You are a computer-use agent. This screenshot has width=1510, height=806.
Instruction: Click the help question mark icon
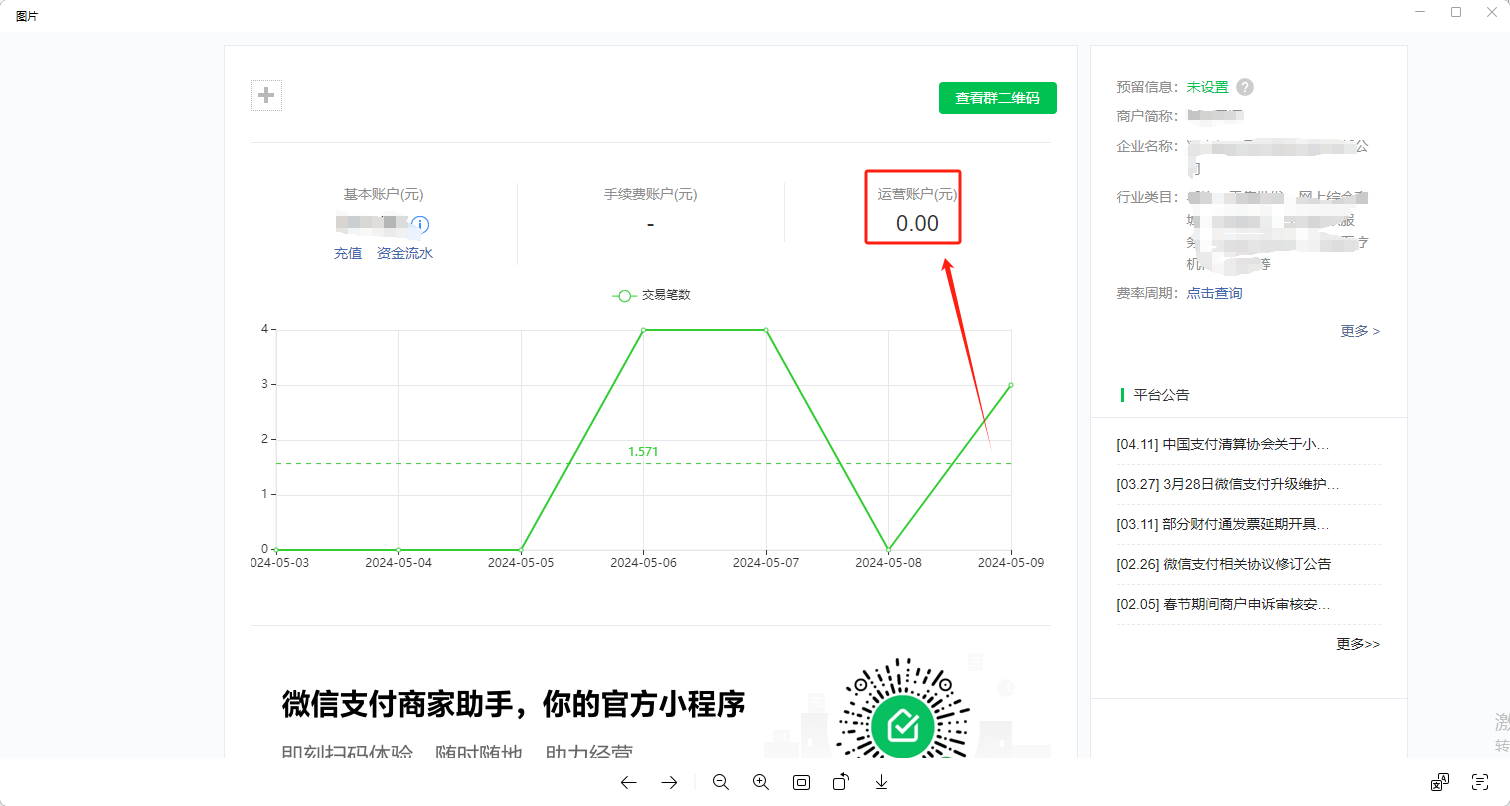tap(1245, 87)
